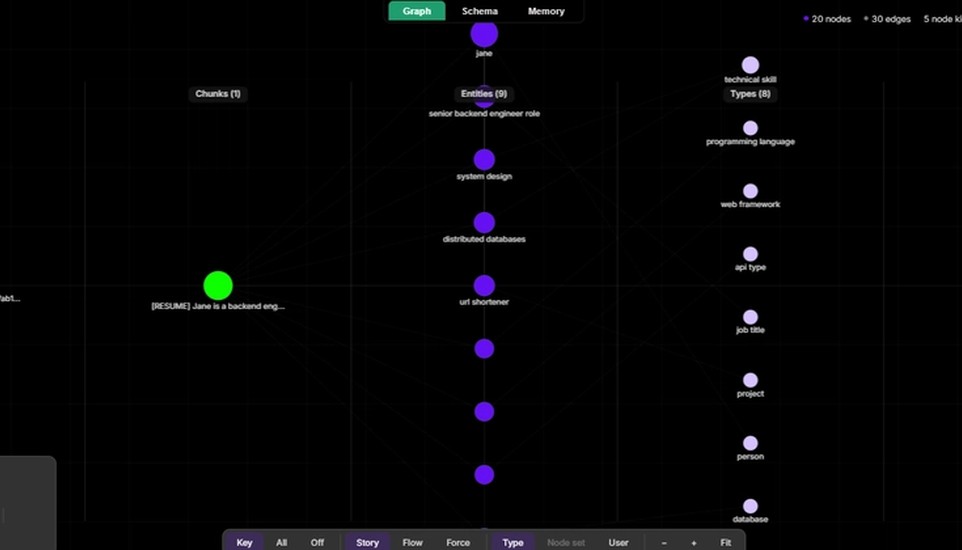Select the job title type node
This screenshot has width=962, height=550.
click(x=750, y=317)
